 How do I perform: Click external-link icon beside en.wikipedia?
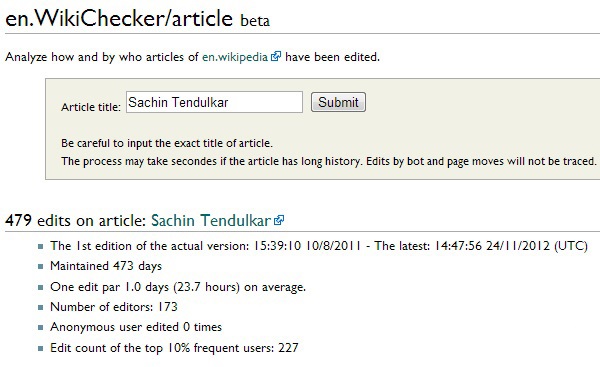coord(276,56)
